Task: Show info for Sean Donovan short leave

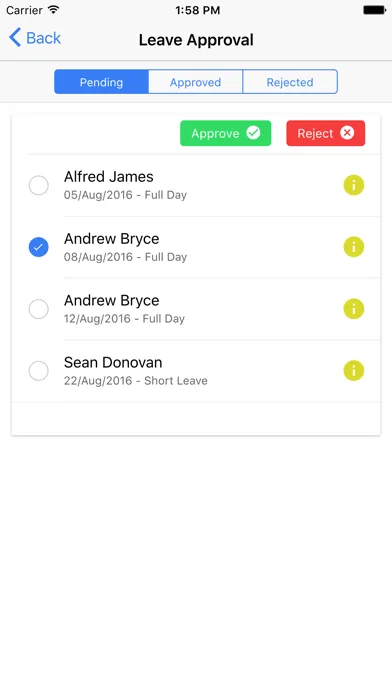Action: pos(354,371)
